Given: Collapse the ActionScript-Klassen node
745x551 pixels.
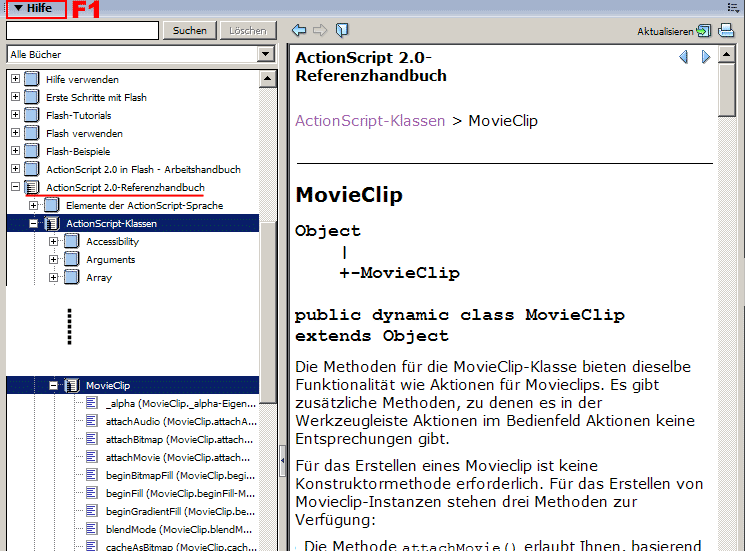Looking at the screenshot, I should pyautogui.click(x=33, y=223).
